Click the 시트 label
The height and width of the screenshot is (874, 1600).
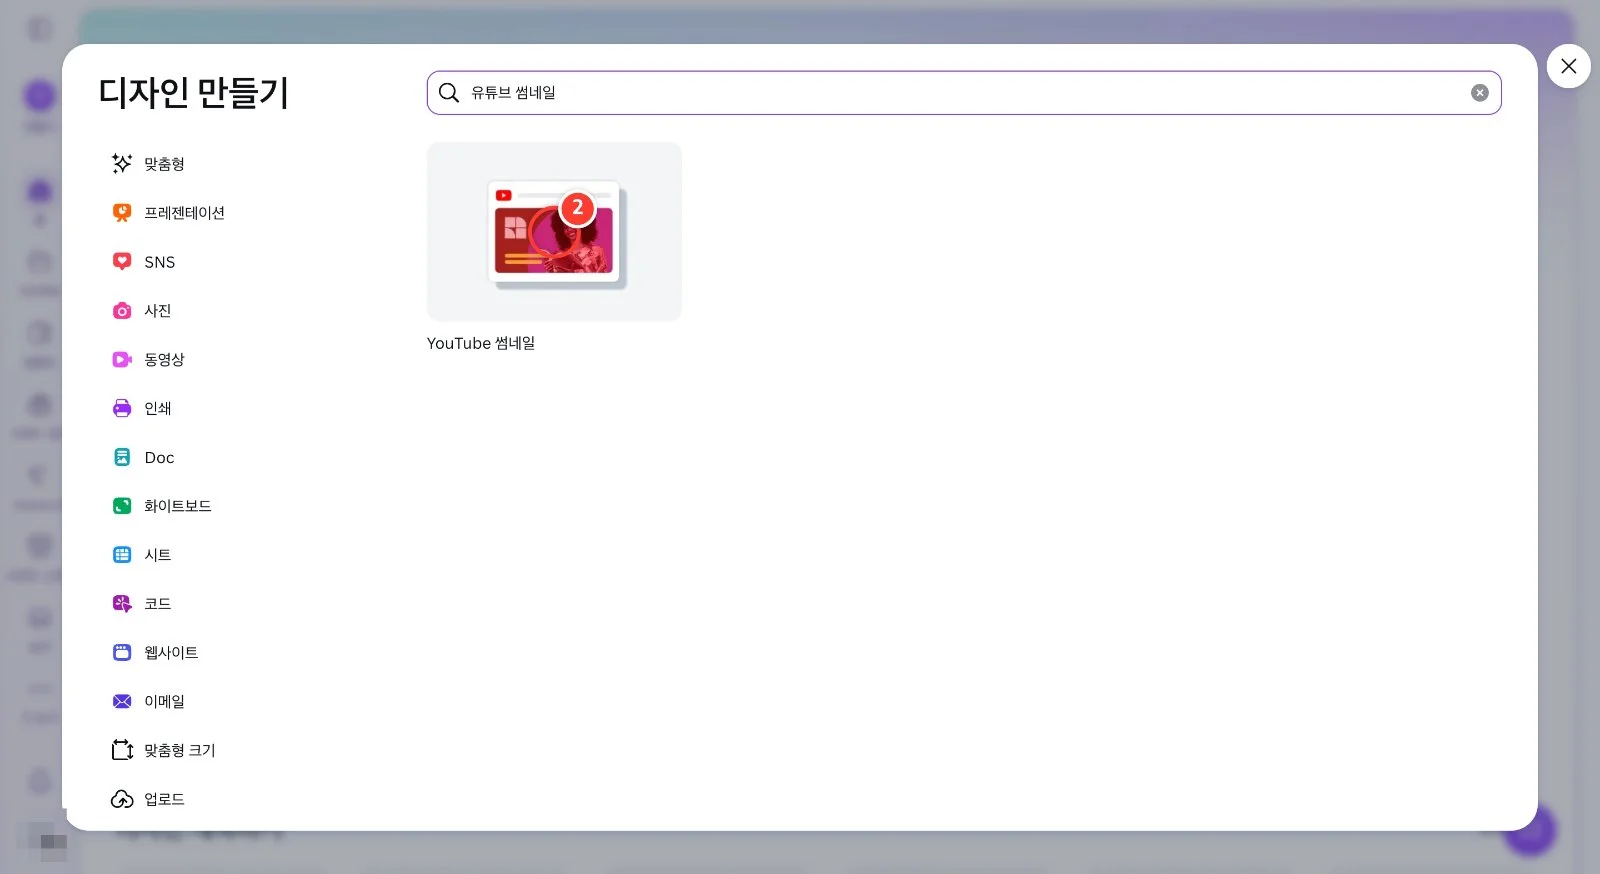pyautogui.click(x=158, y=554)
